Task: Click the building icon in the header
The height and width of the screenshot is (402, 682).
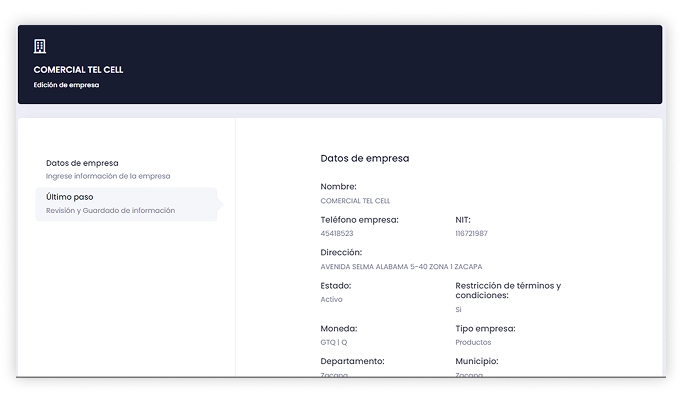Action: (40, 46)
